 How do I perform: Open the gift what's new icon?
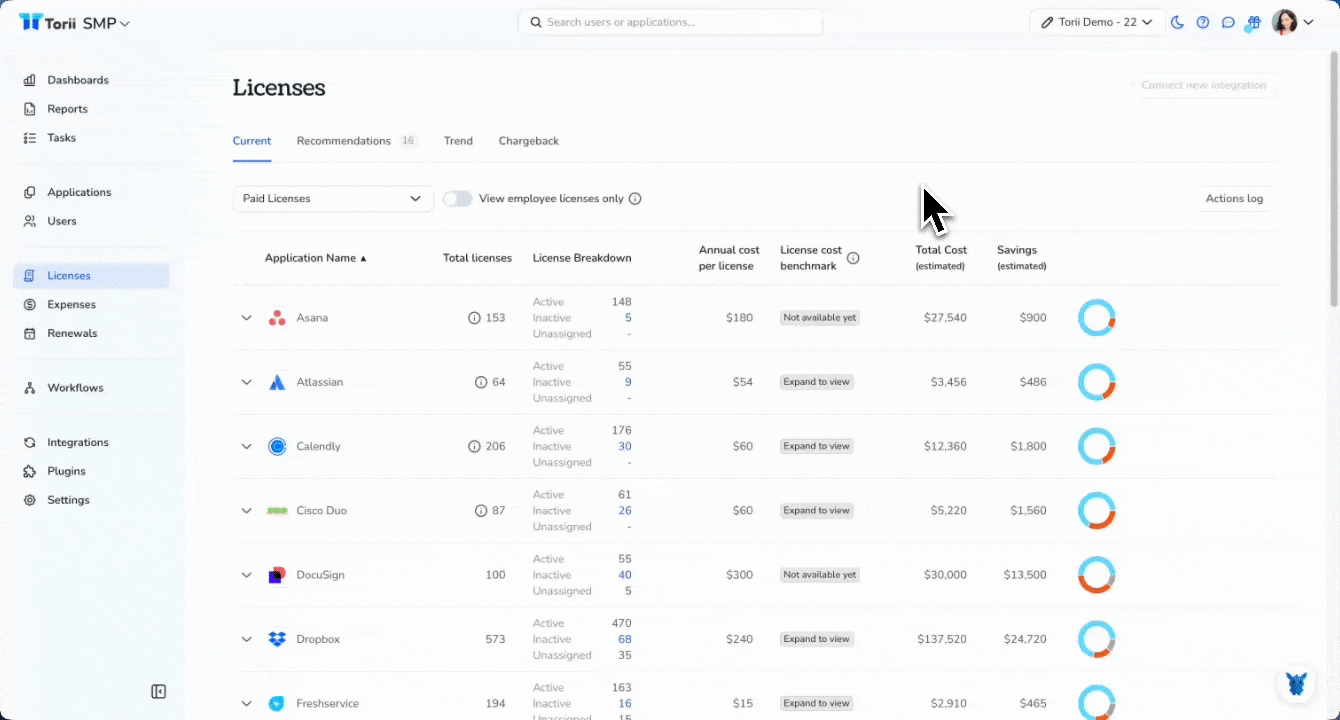1254,22
